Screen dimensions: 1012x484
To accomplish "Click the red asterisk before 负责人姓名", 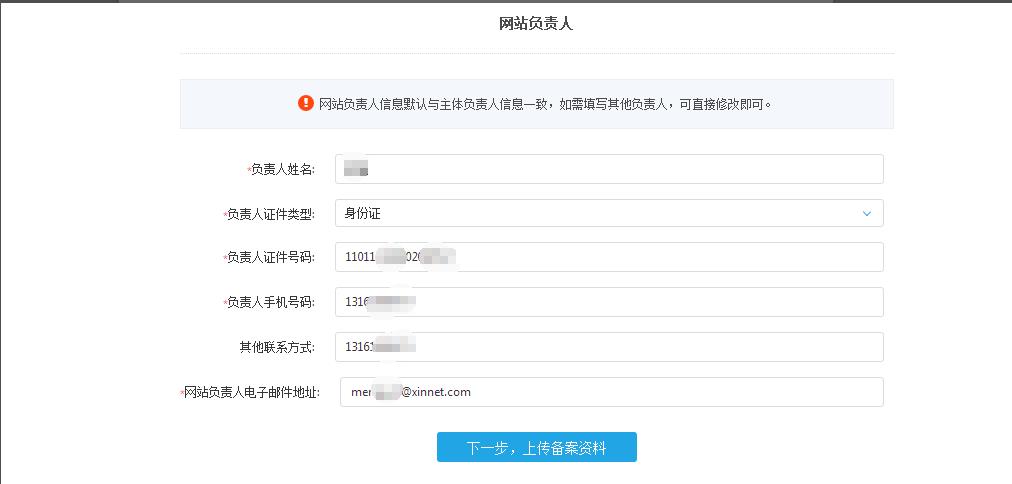I will 249,170.
